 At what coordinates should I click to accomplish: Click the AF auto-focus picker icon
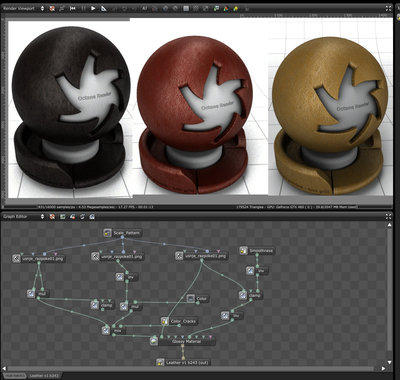(145, 9)
